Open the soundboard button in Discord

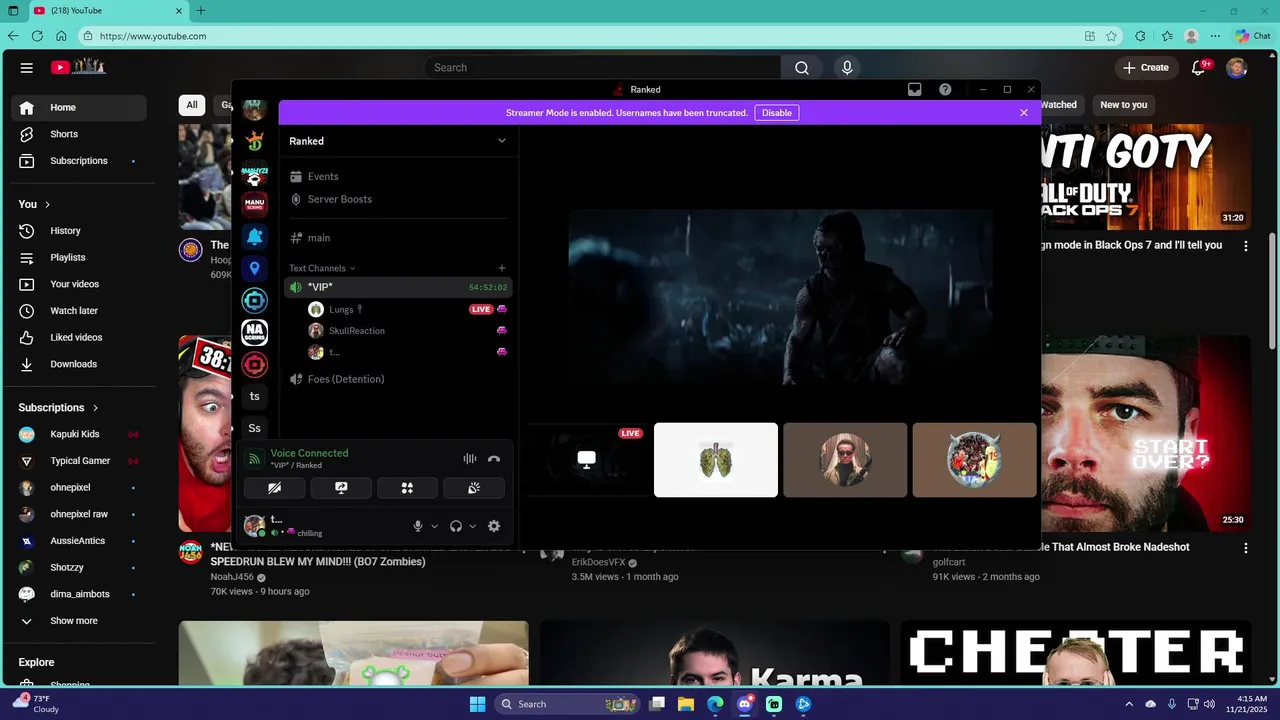(474, 488)
